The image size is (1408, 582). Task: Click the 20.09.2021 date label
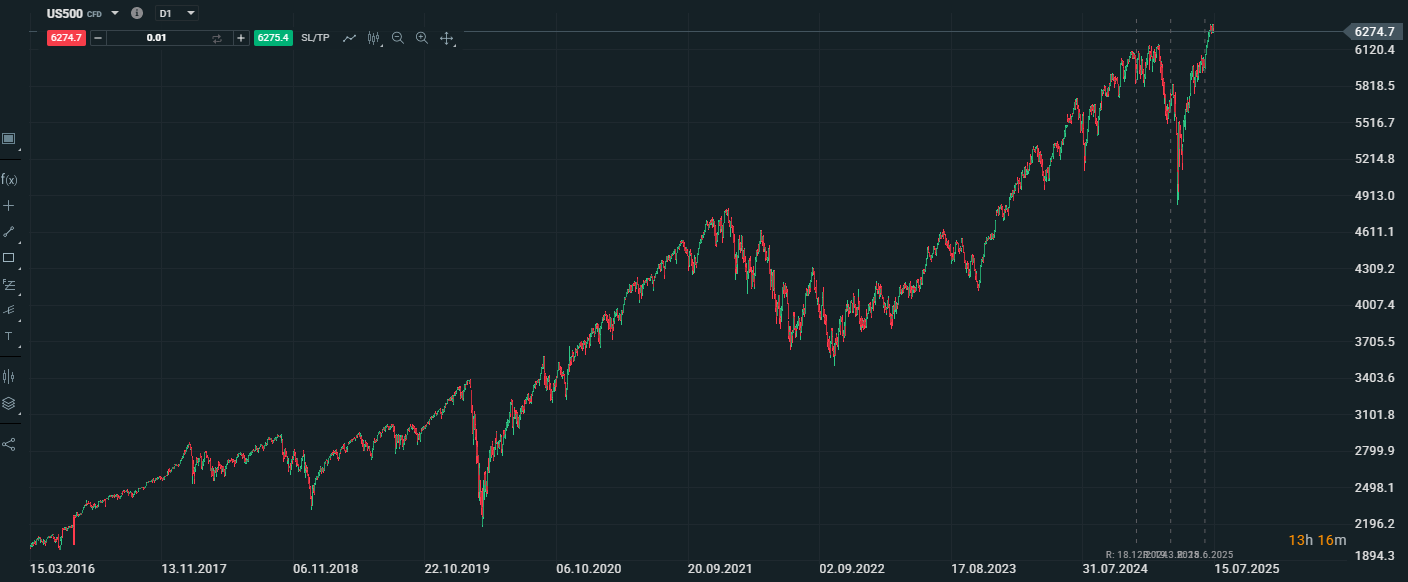coord(720,569)
